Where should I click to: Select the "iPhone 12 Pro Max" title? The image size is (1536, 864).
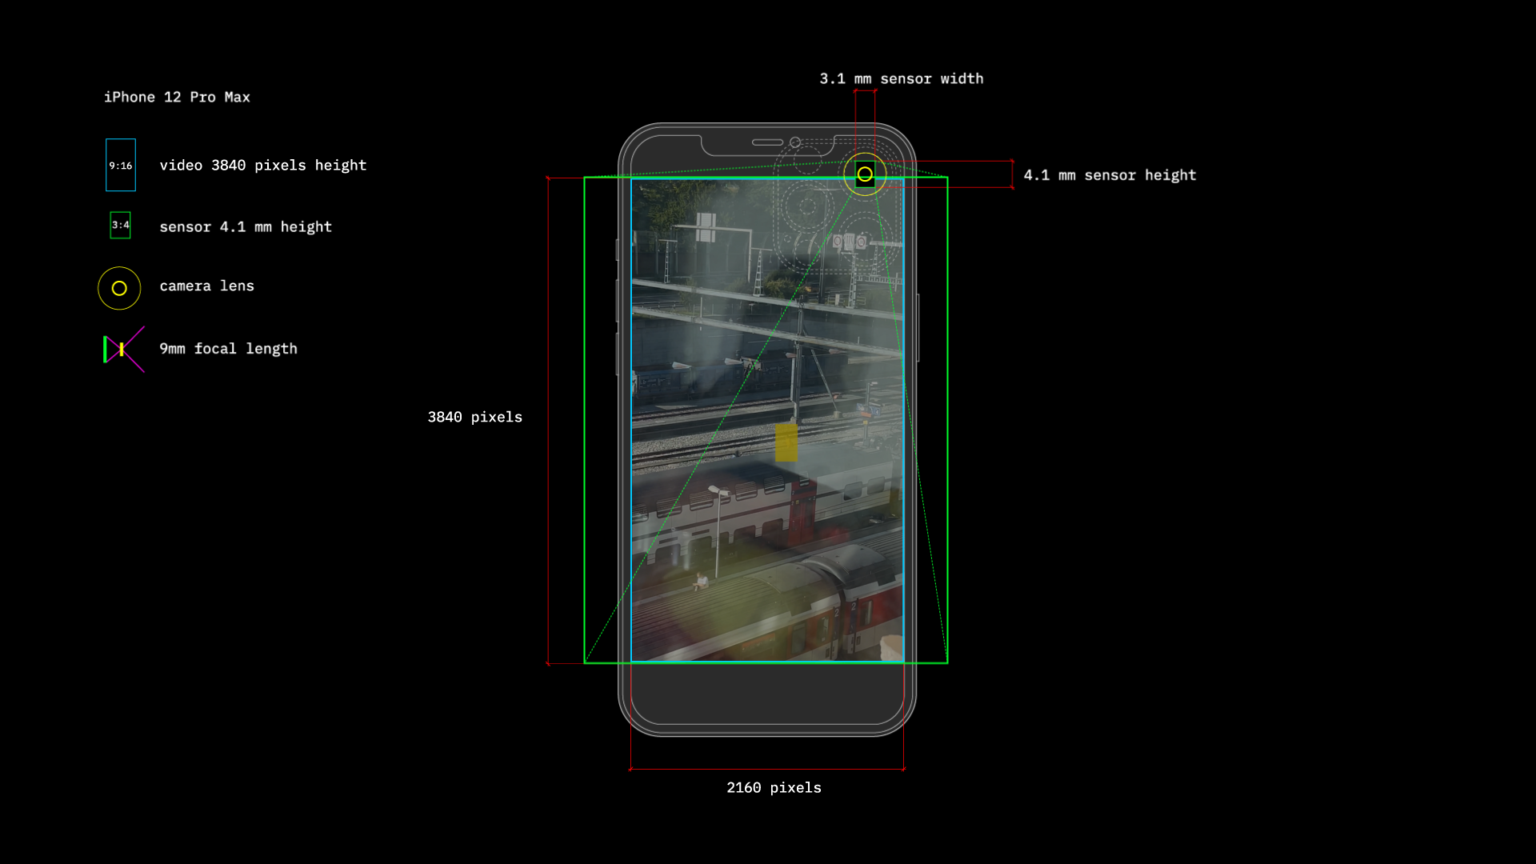coord(177,97)
